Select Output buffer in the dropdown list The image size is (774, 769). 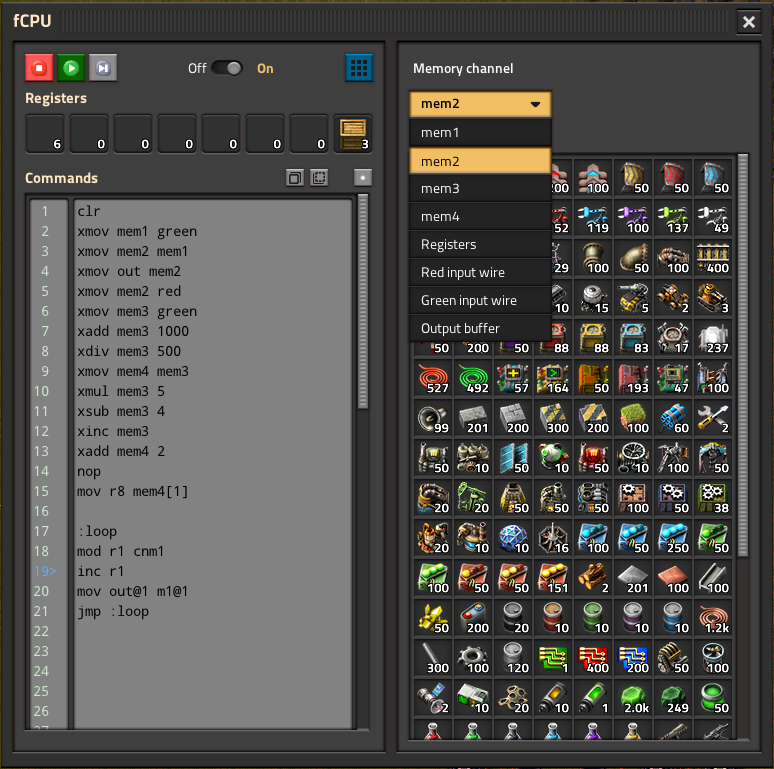tap(480, 329)
